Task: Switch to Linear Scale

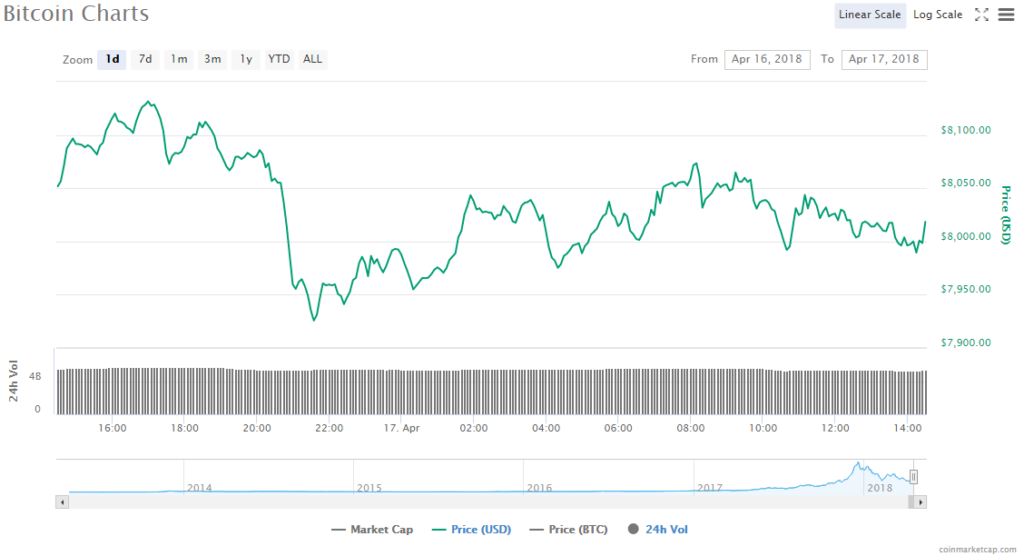Action: click(x=870, y=14)
